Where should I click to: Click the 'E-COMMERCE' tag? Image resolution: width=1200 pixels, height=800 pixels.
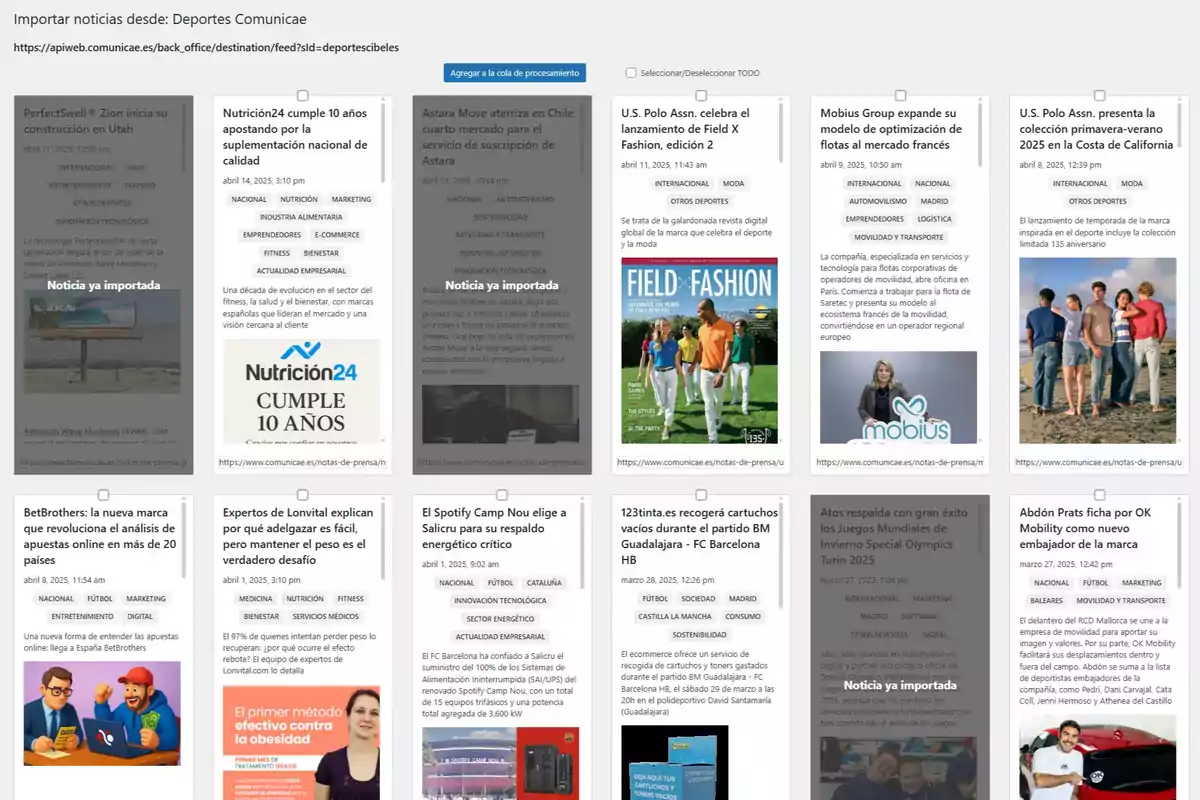(x=336, y=235)
